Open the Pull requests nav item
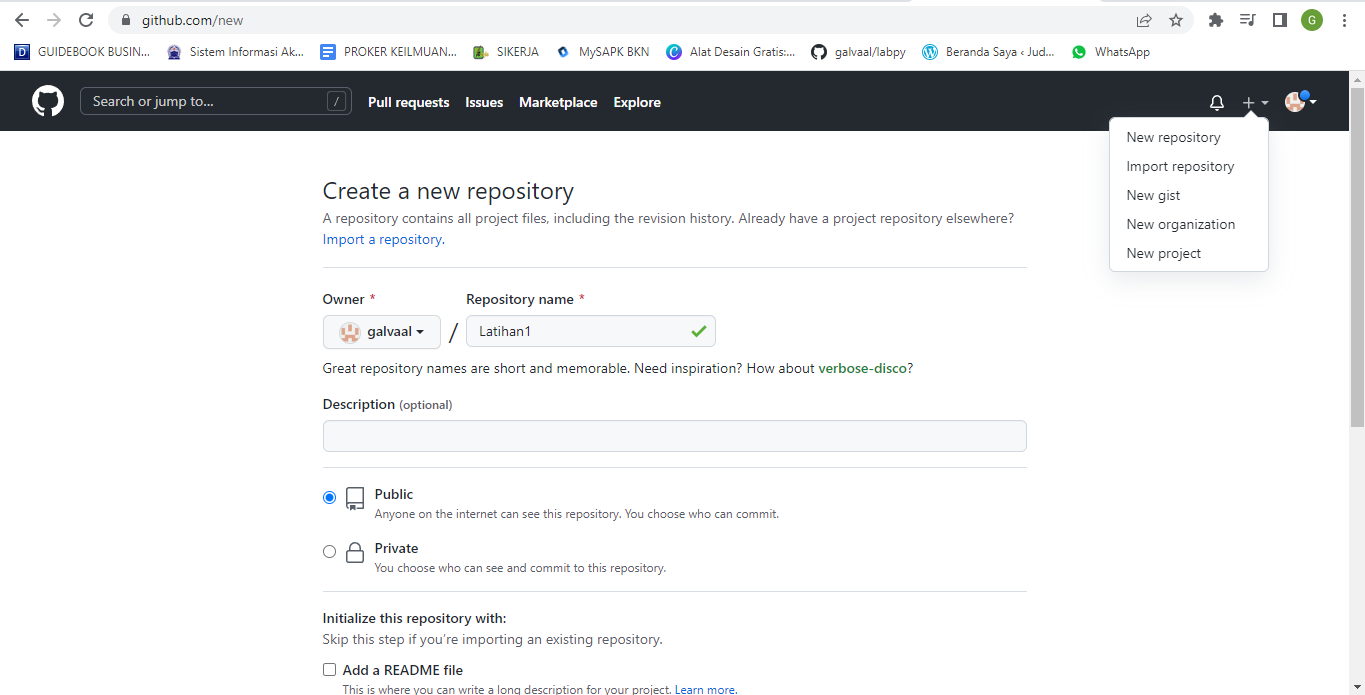Viewport: 1365px width, 695px height. point(408,101)
